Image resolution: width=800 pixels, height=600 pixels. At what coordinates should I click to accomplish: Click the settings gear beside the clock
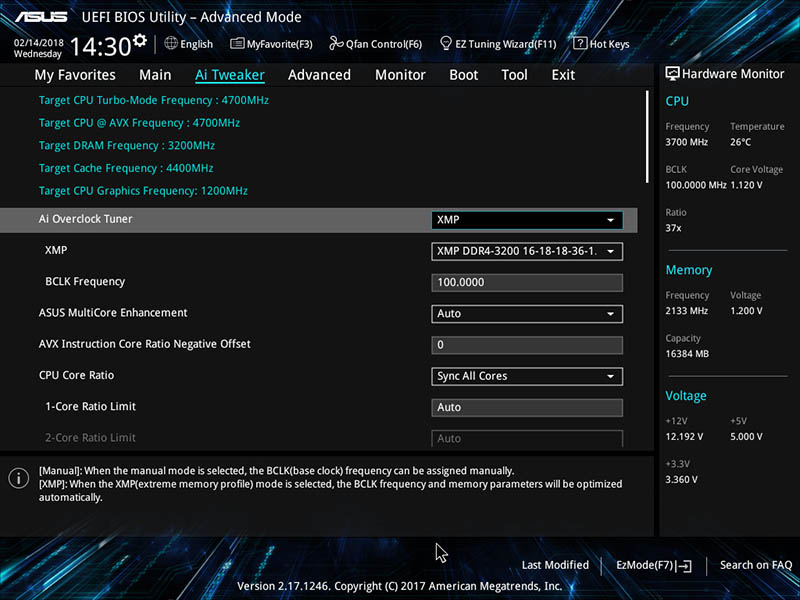(139, 41)
